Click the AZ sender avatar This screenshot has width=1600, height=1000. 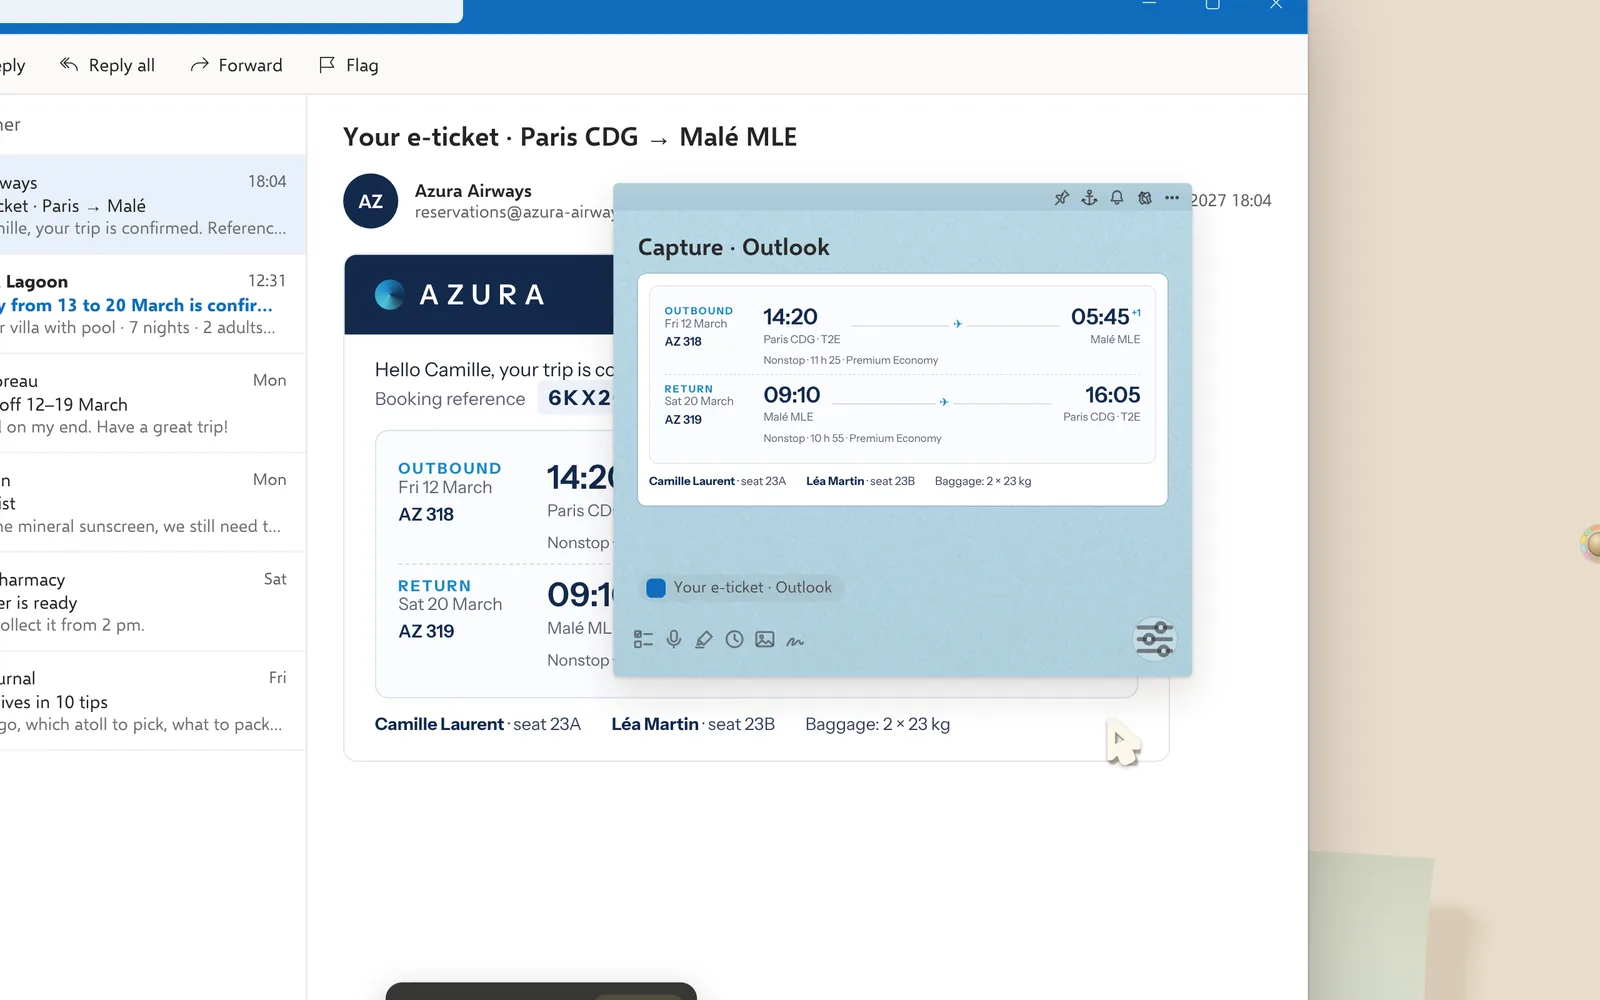tap(371, 201)
